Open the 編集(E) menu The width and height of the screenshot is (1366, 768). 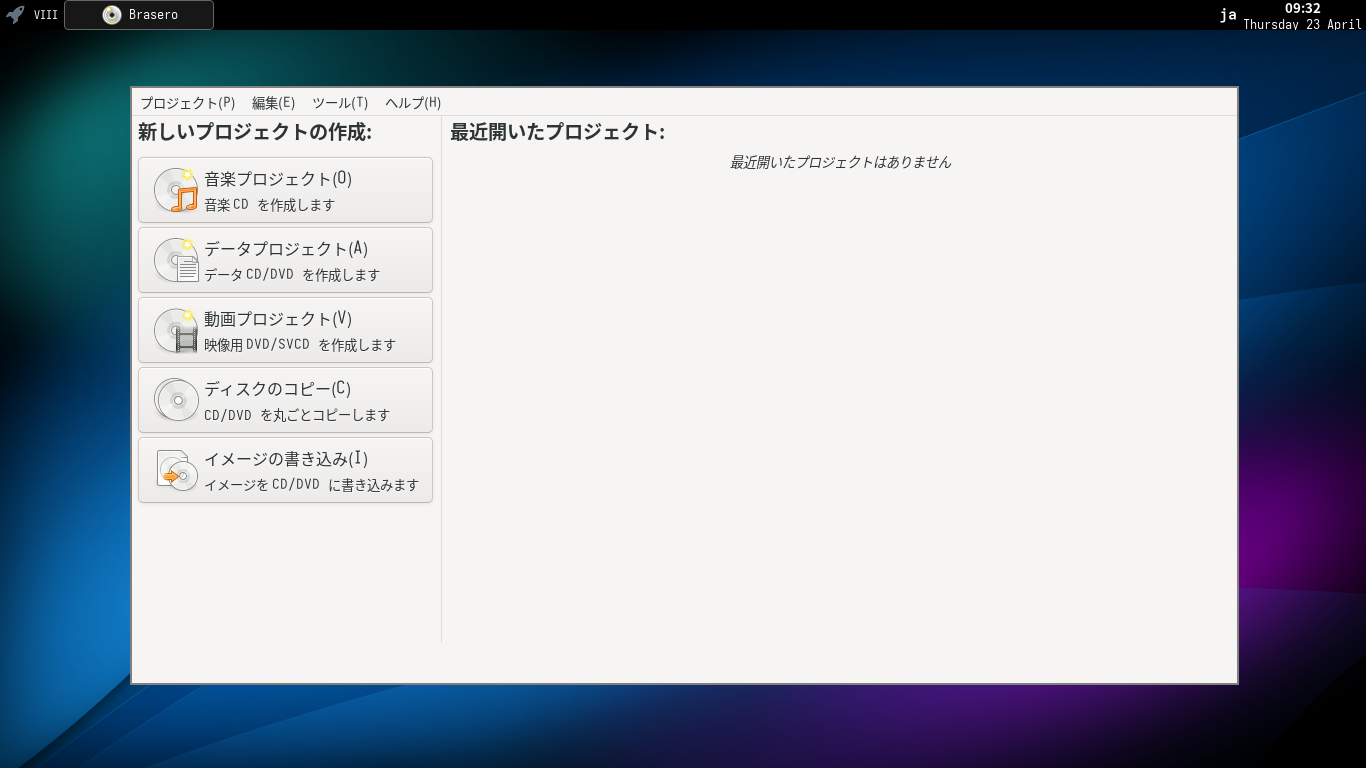pyautogui.click(x=273, y=103)
